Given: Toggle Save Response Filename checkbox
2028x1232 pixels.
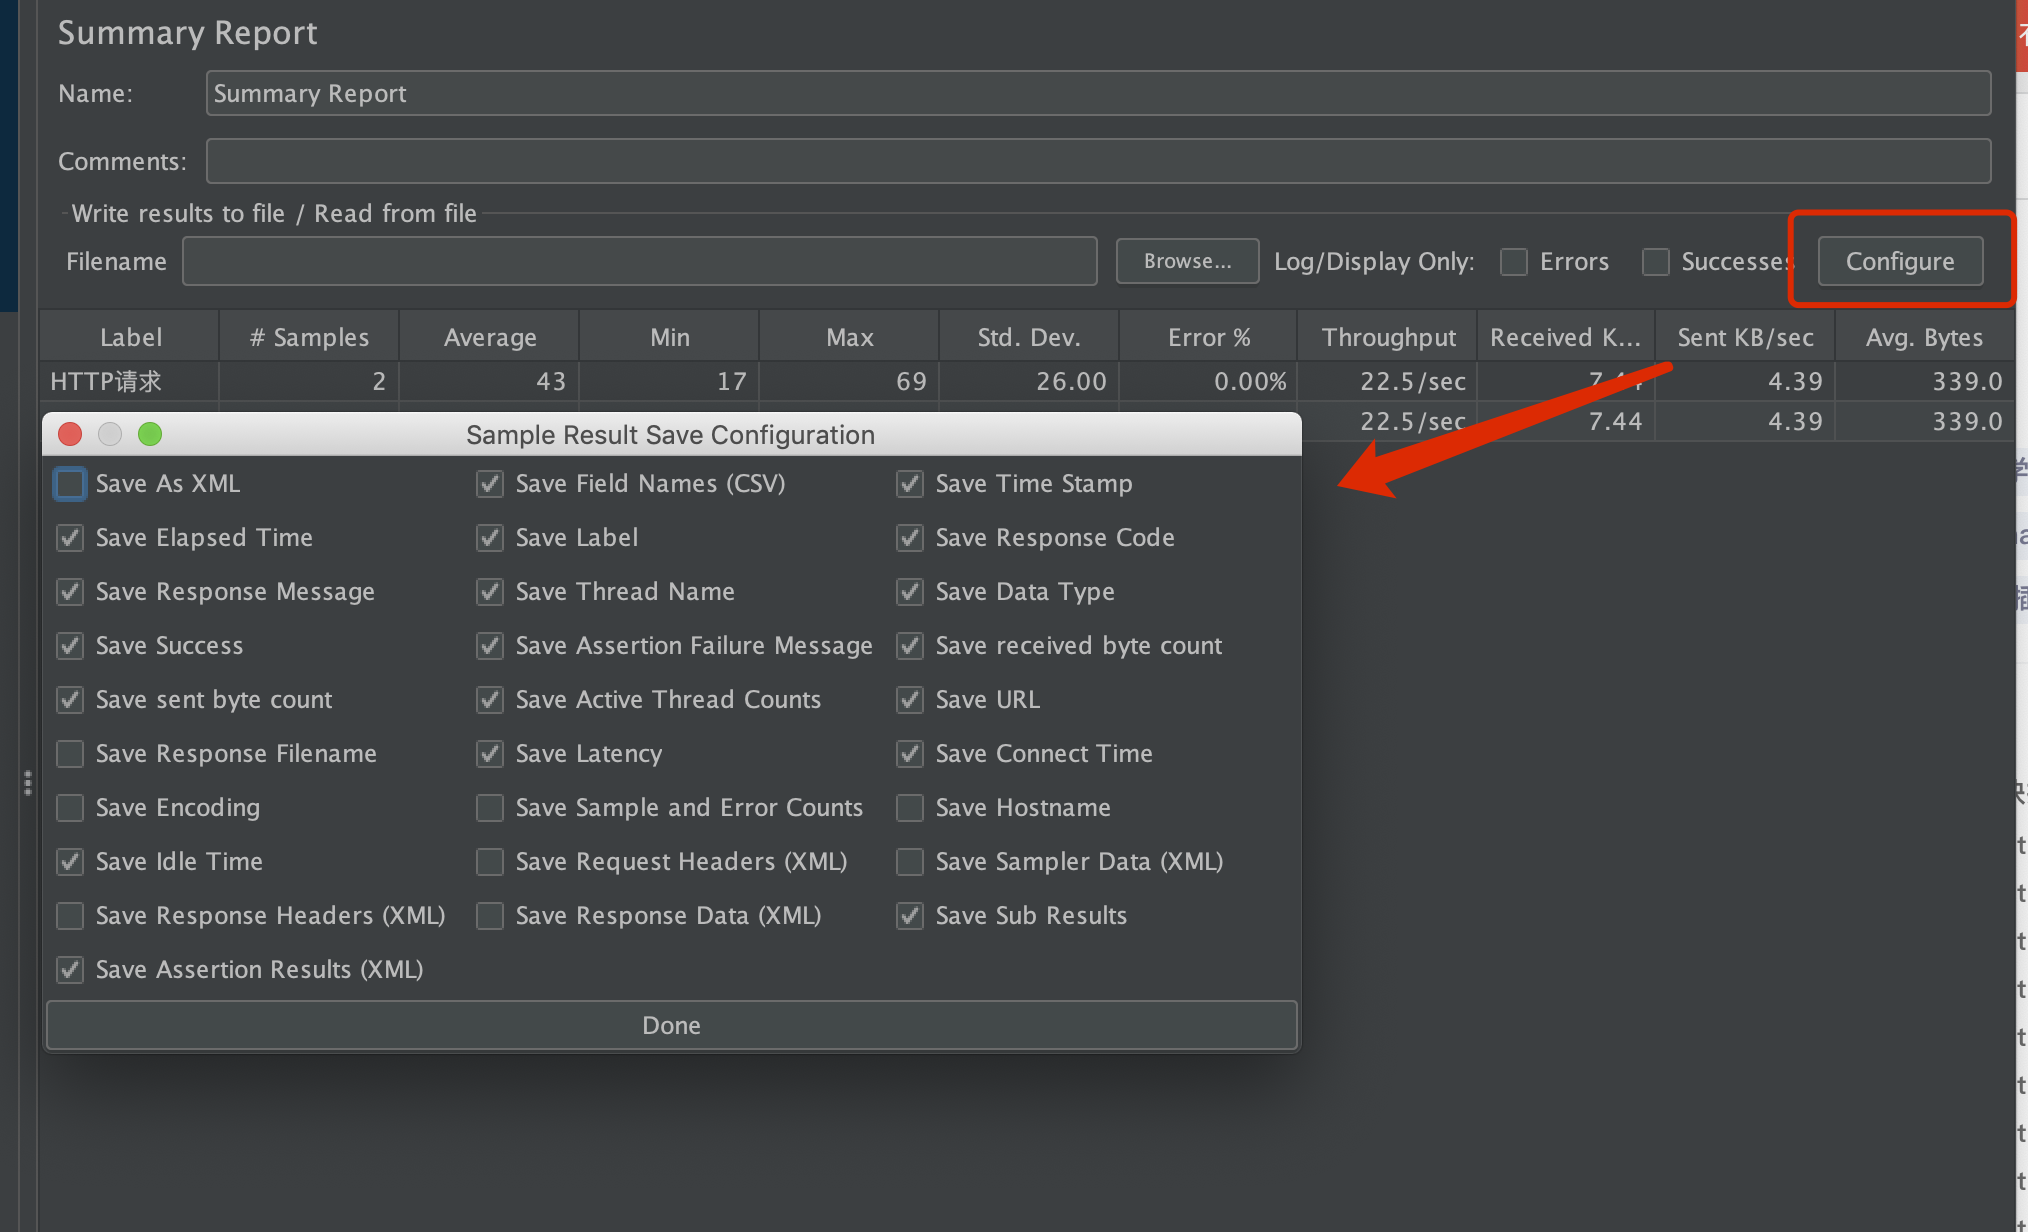Looking at the screenshot, I should pos(70,754).
